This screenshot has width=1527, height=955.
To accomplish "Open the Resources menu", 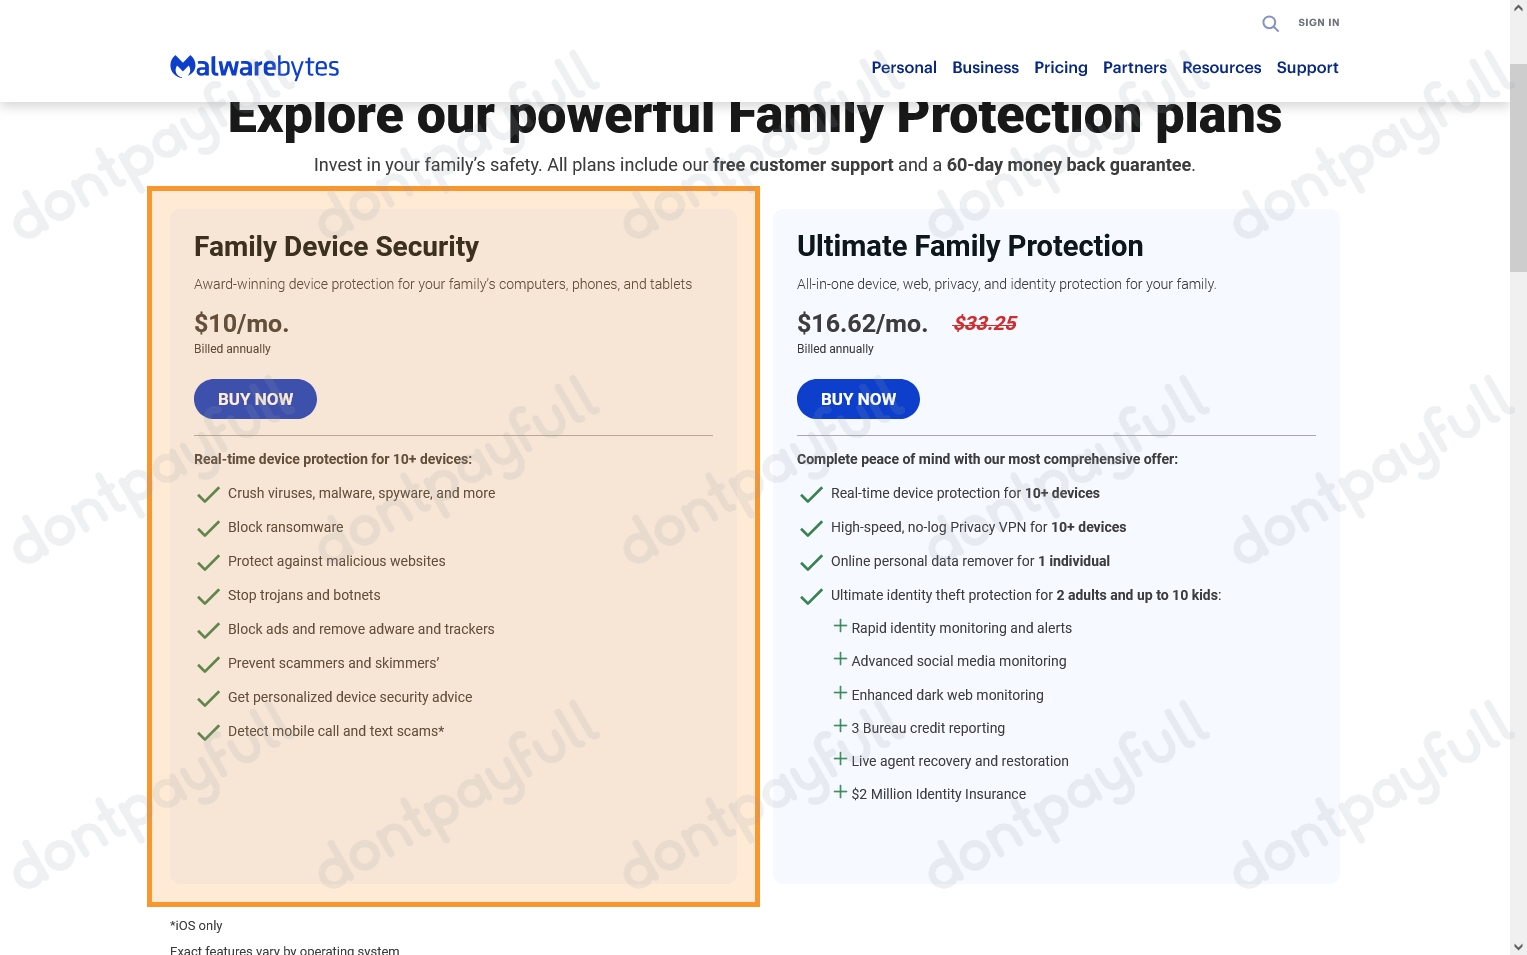I will point(1221,68).
